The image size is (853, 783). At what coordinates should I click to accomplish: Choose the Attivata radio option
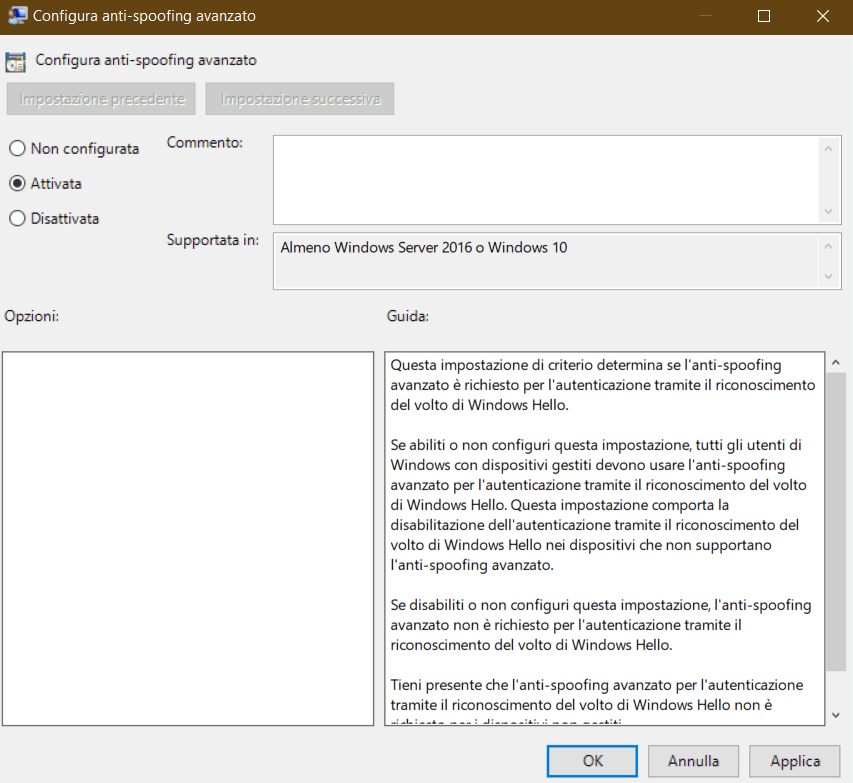click(17, 184)
